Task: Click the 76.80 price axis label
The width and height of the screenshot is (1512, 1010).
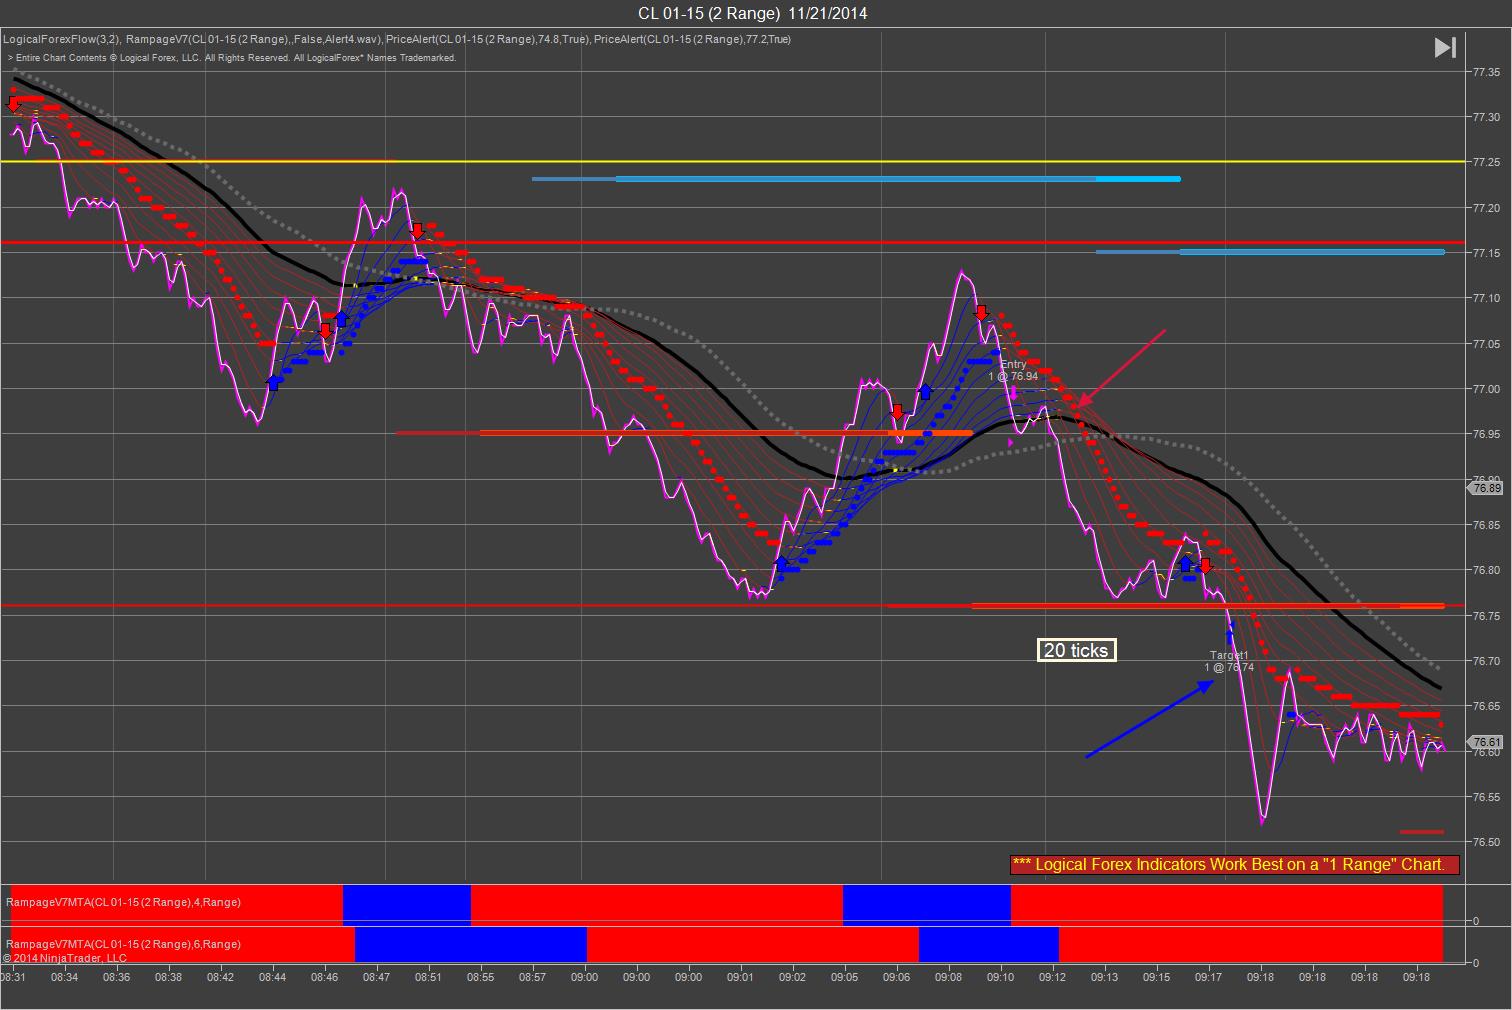Action: pos(1485,570)
